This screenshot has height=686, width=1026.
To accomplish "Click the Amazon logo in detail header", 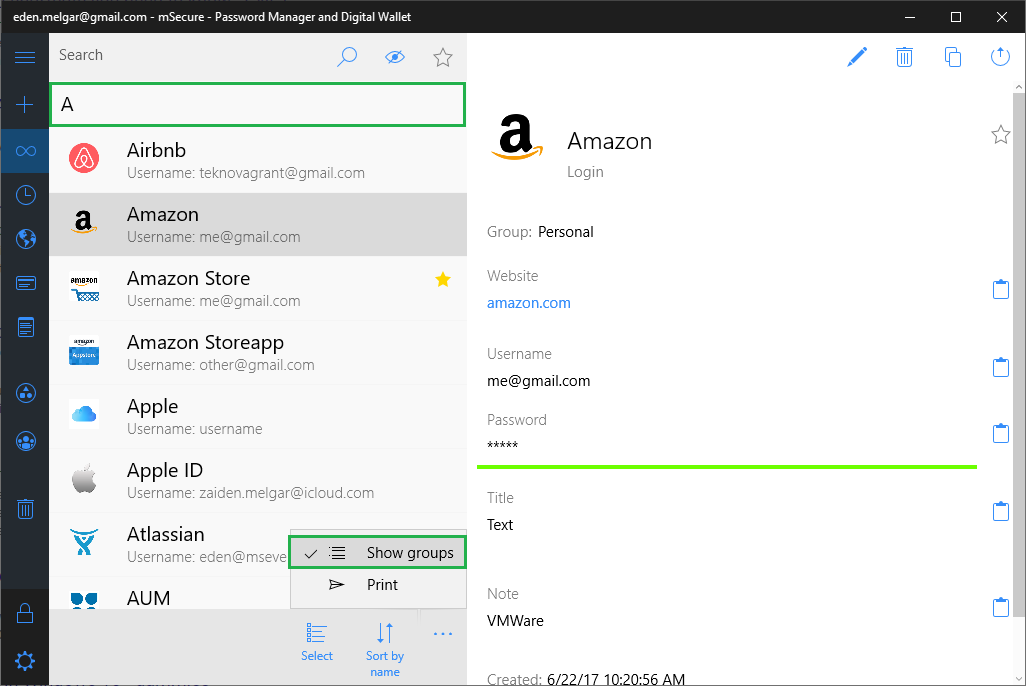I will pyautogui.click(x=517, y=137).
